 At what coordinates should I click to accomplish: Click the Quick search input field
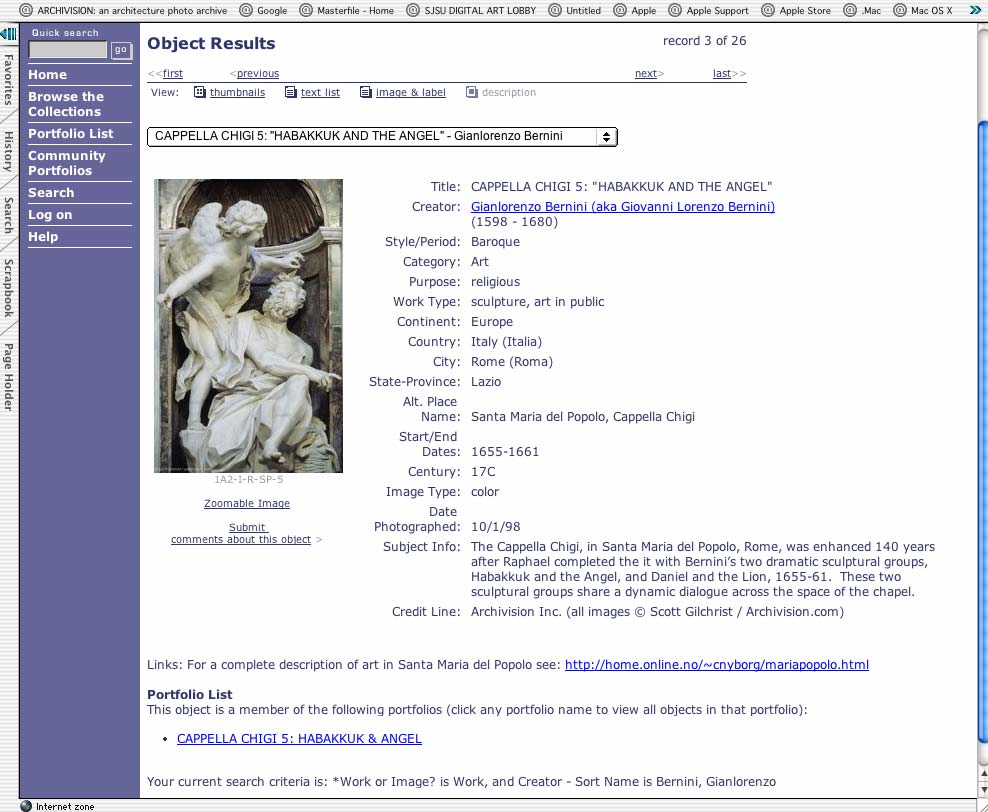click(x=67, y=50)
